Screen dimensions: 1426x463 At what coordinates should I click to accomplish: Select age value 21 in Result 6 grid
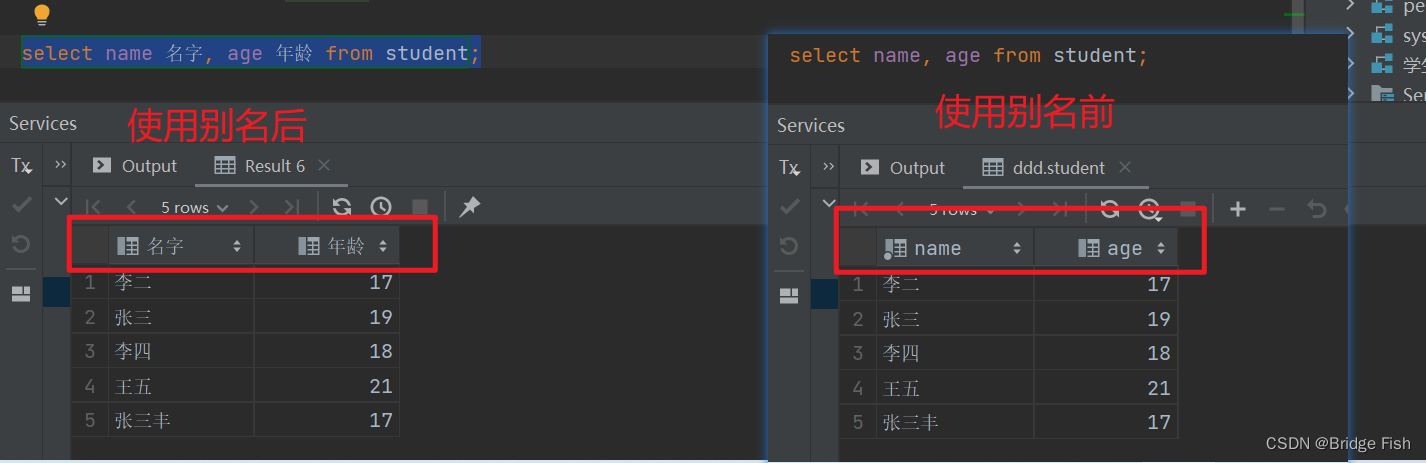click(327, 385)
